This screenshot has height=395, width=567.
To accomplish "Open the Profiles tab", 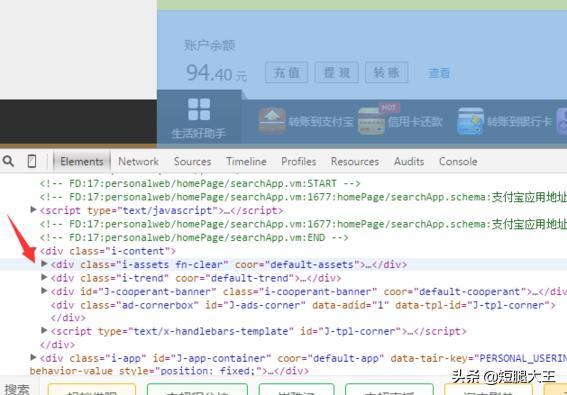I will pos(299,161).
